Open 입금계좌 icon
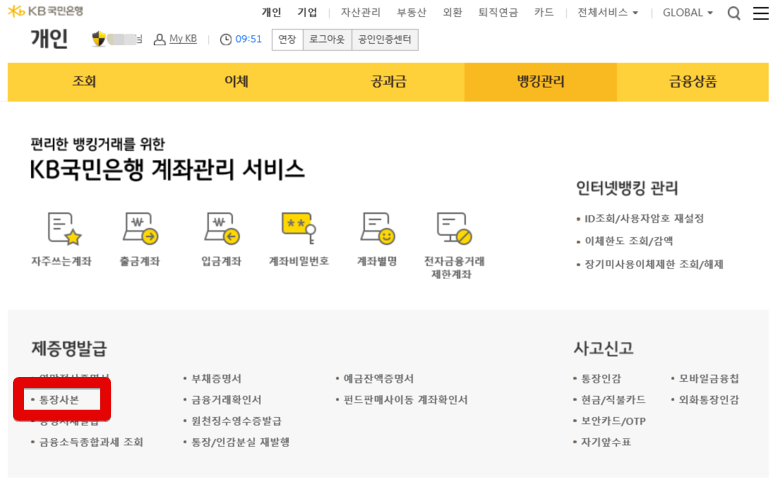This screenshot has width=773, height=482. pos(222,228)
